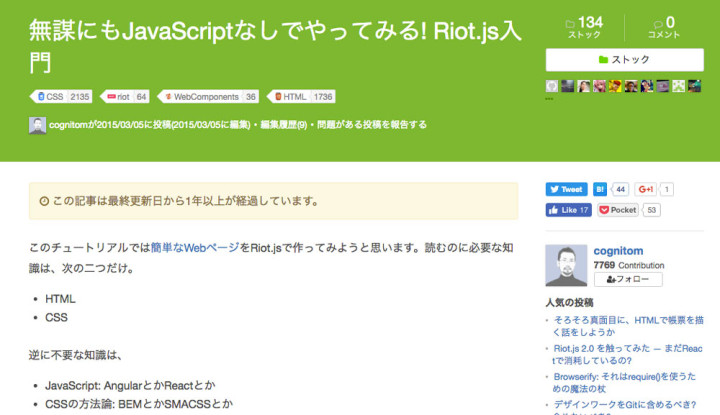Viewport: 720px width, 415px height.
Task: Click the HTML tag icon
Action: pyautogui.click(x=278, y=96)
